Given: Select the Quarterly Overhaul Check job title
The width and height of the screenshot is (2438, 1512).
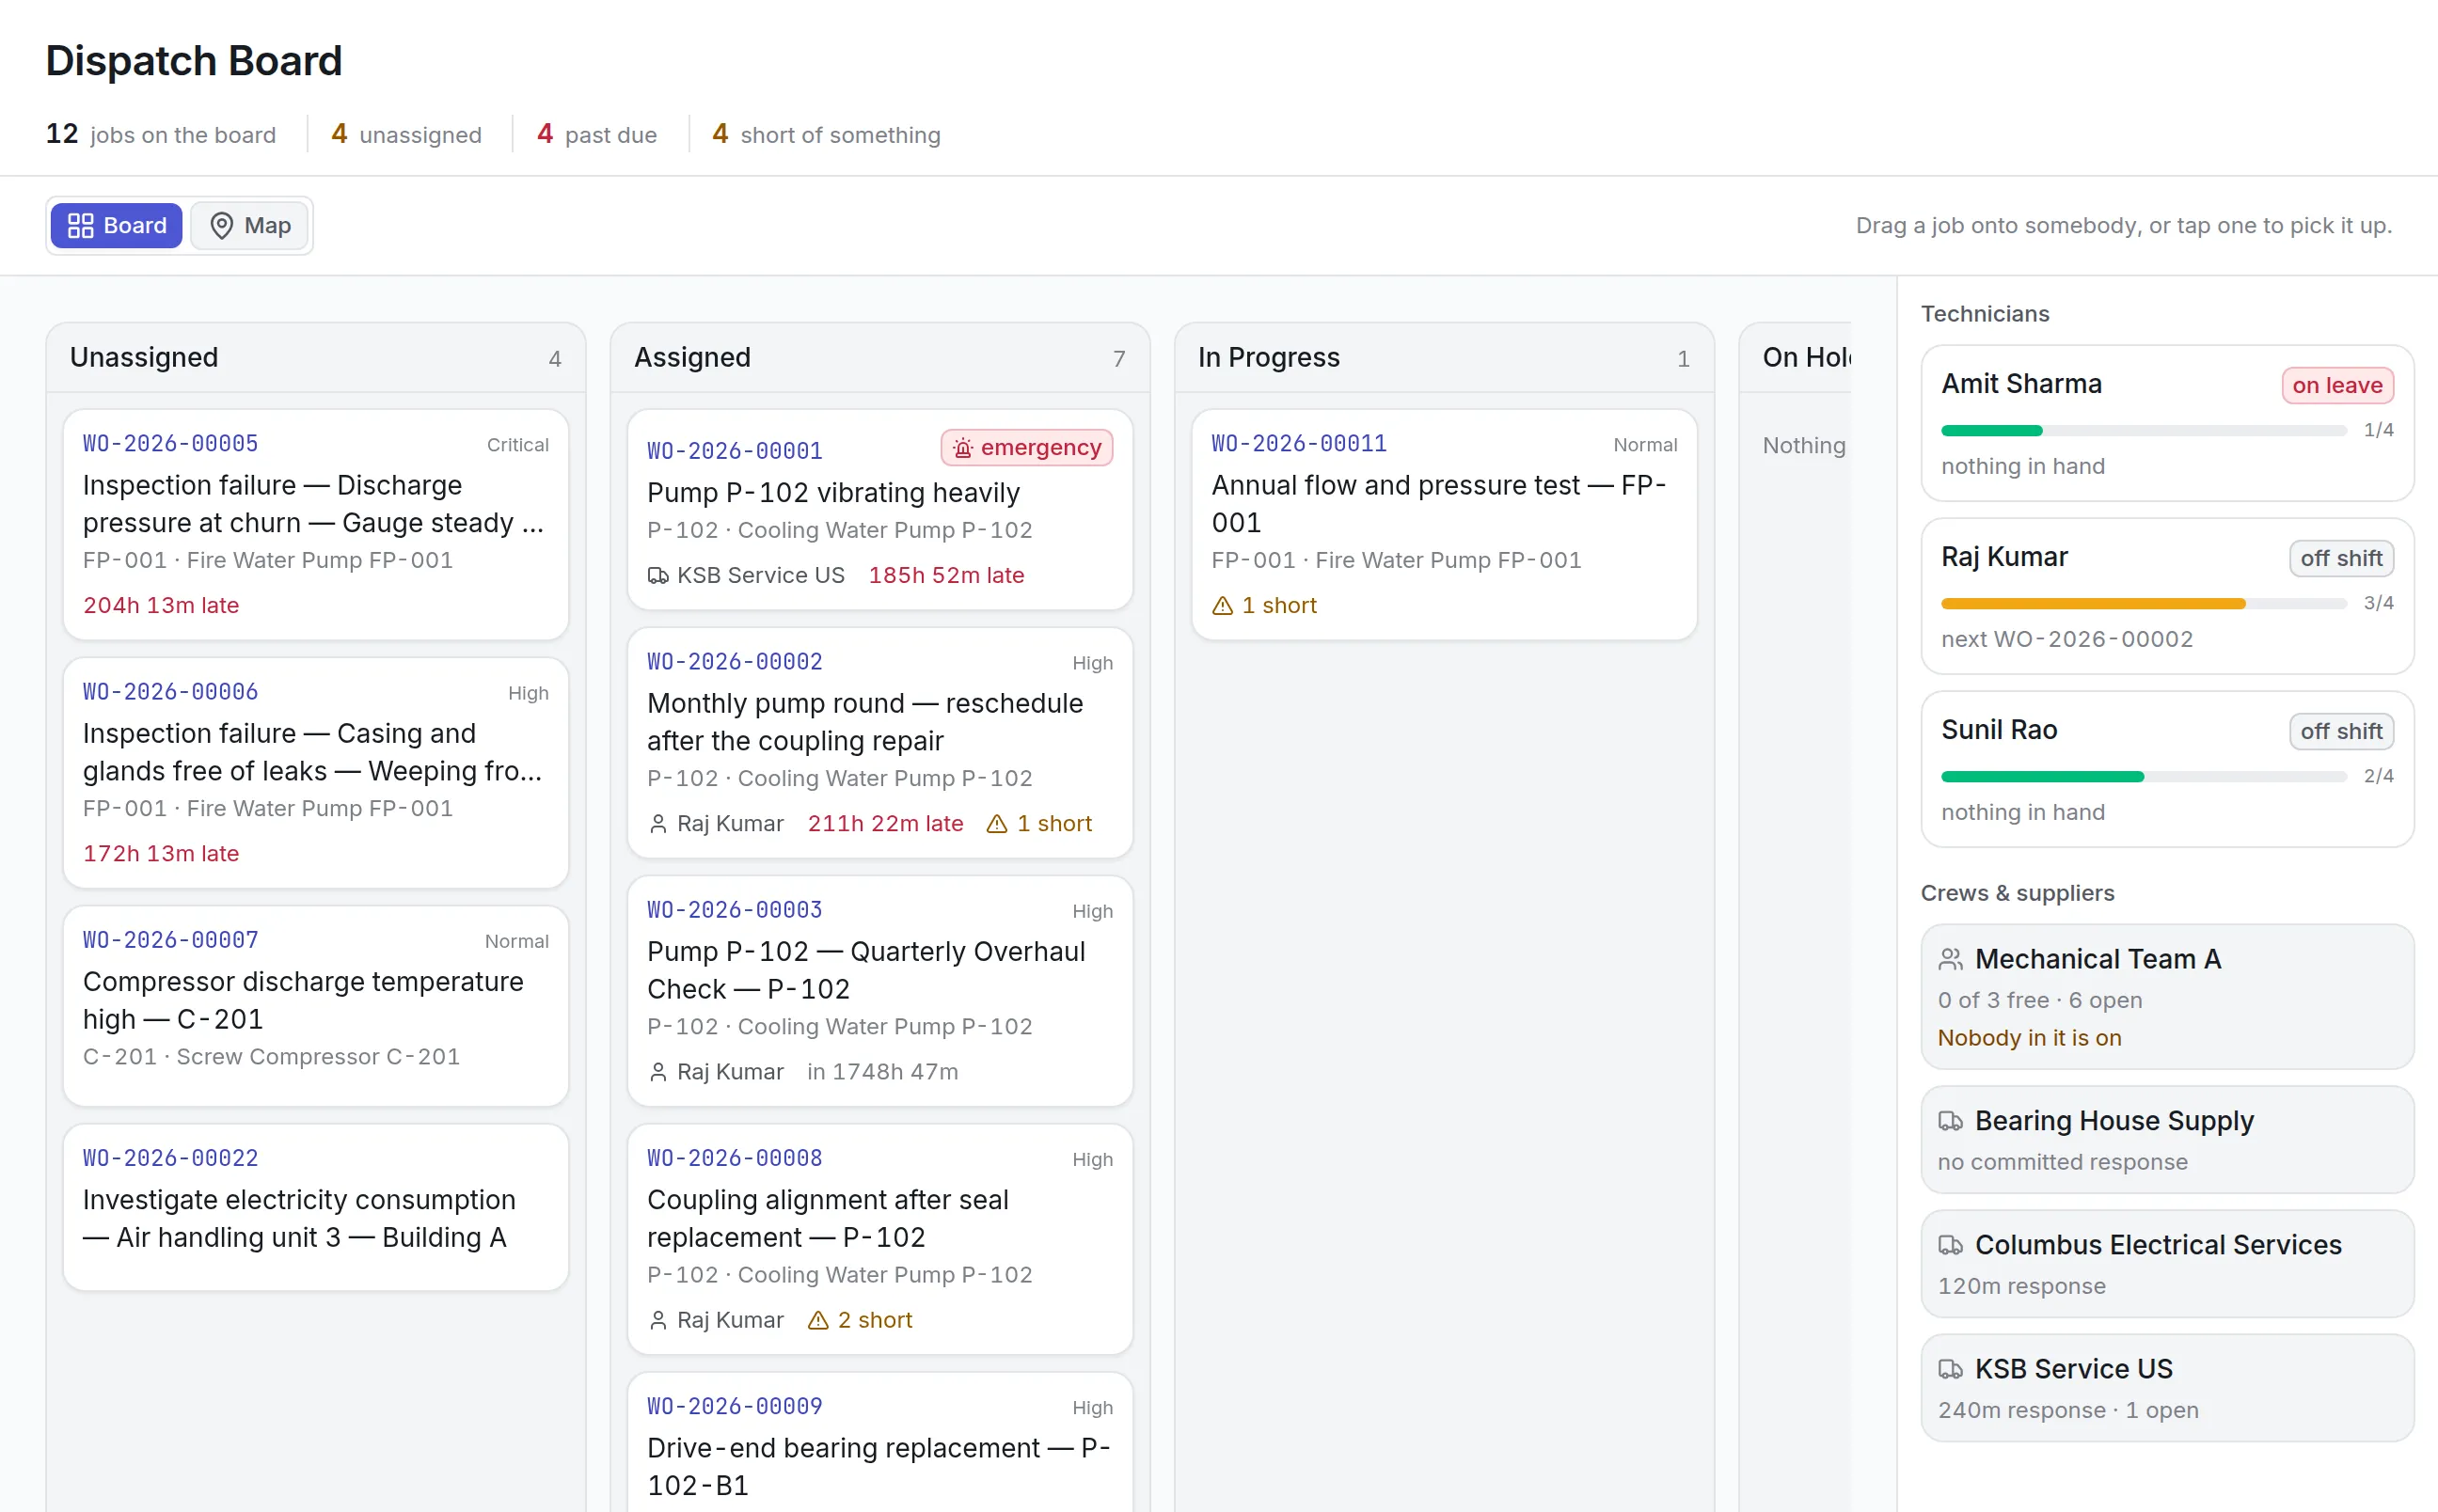Looking at the screenshot, I should (x=866, y=970).
